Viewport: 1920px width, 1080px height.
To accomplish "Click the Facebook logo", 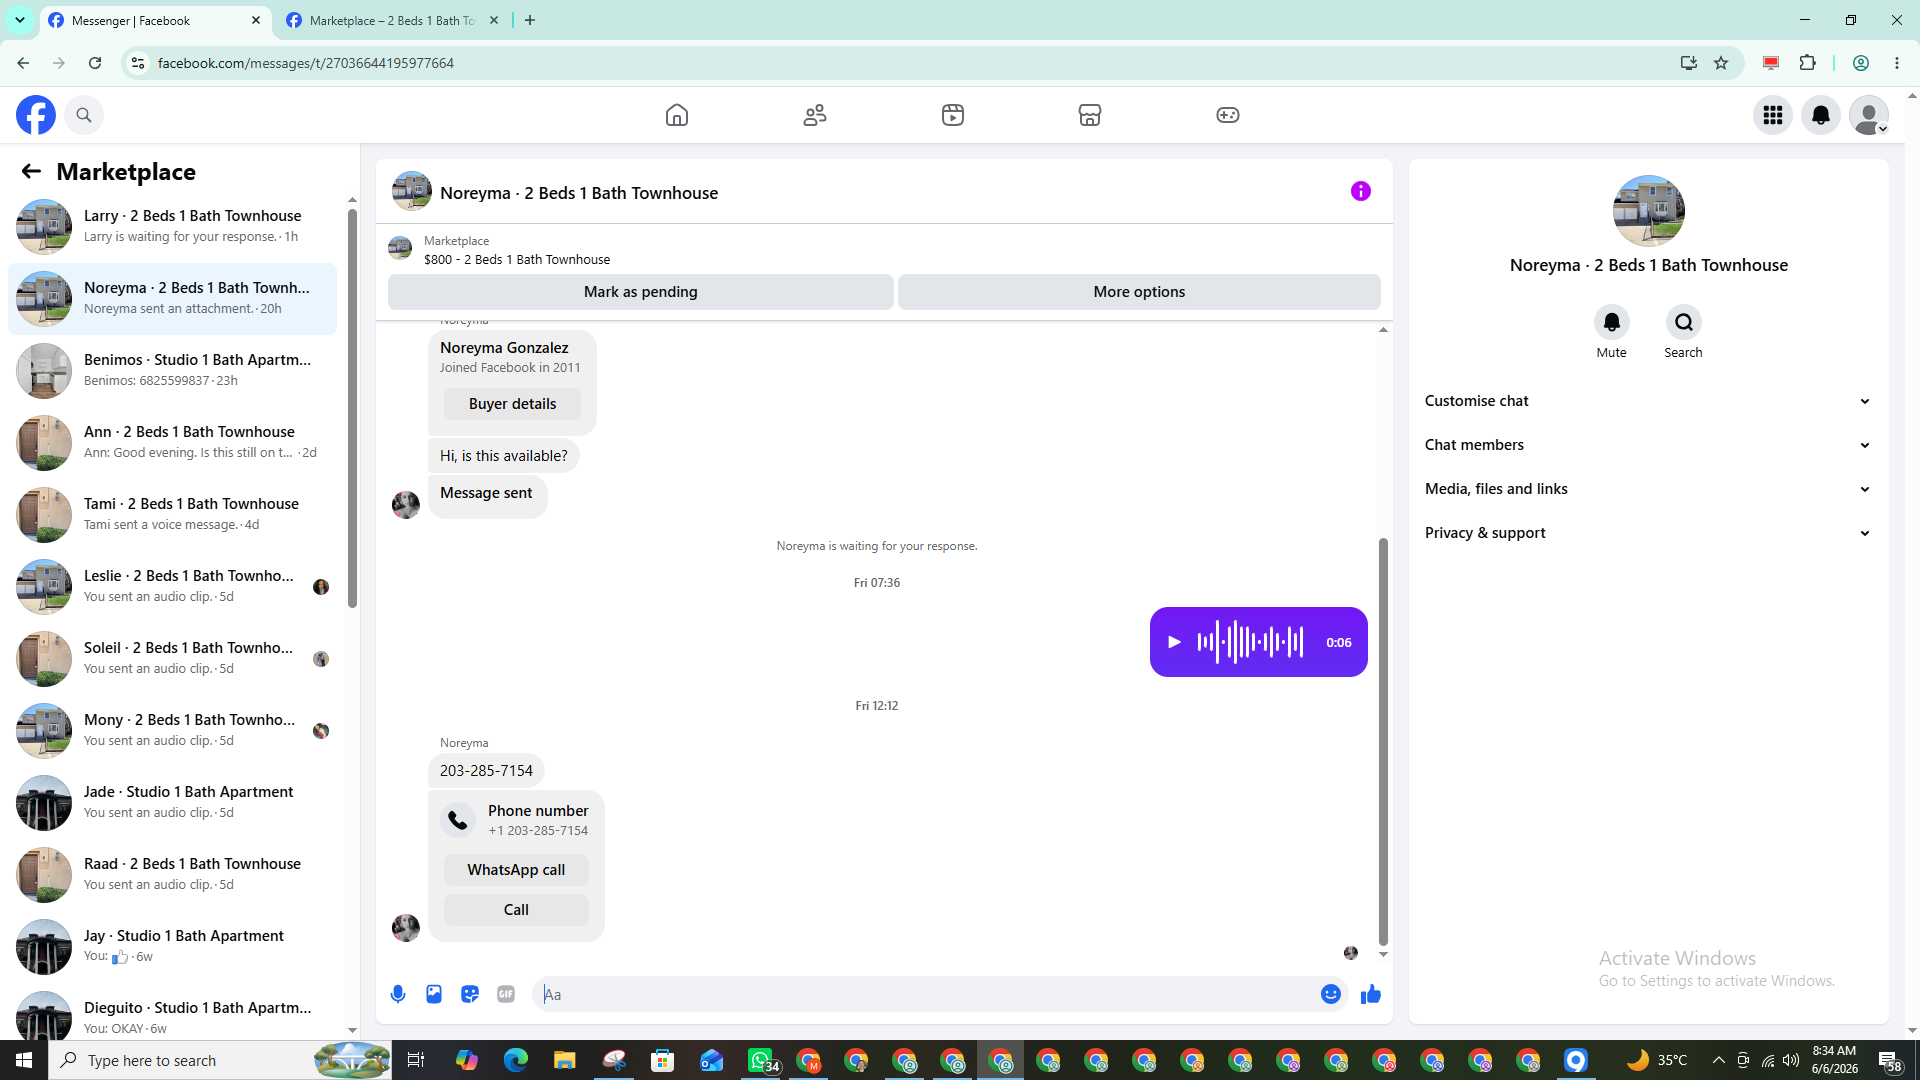I will (36, 115).
